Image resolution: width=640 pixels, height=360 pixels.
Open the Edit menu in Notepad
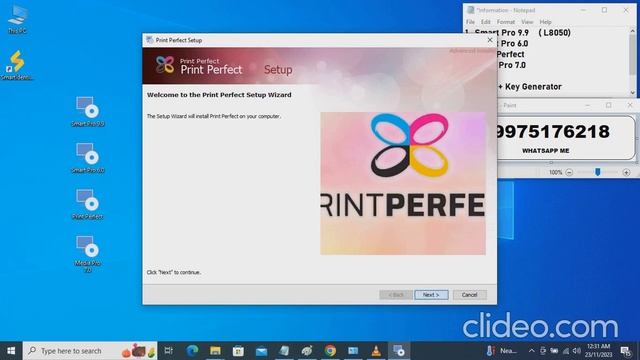pos(485,22)
